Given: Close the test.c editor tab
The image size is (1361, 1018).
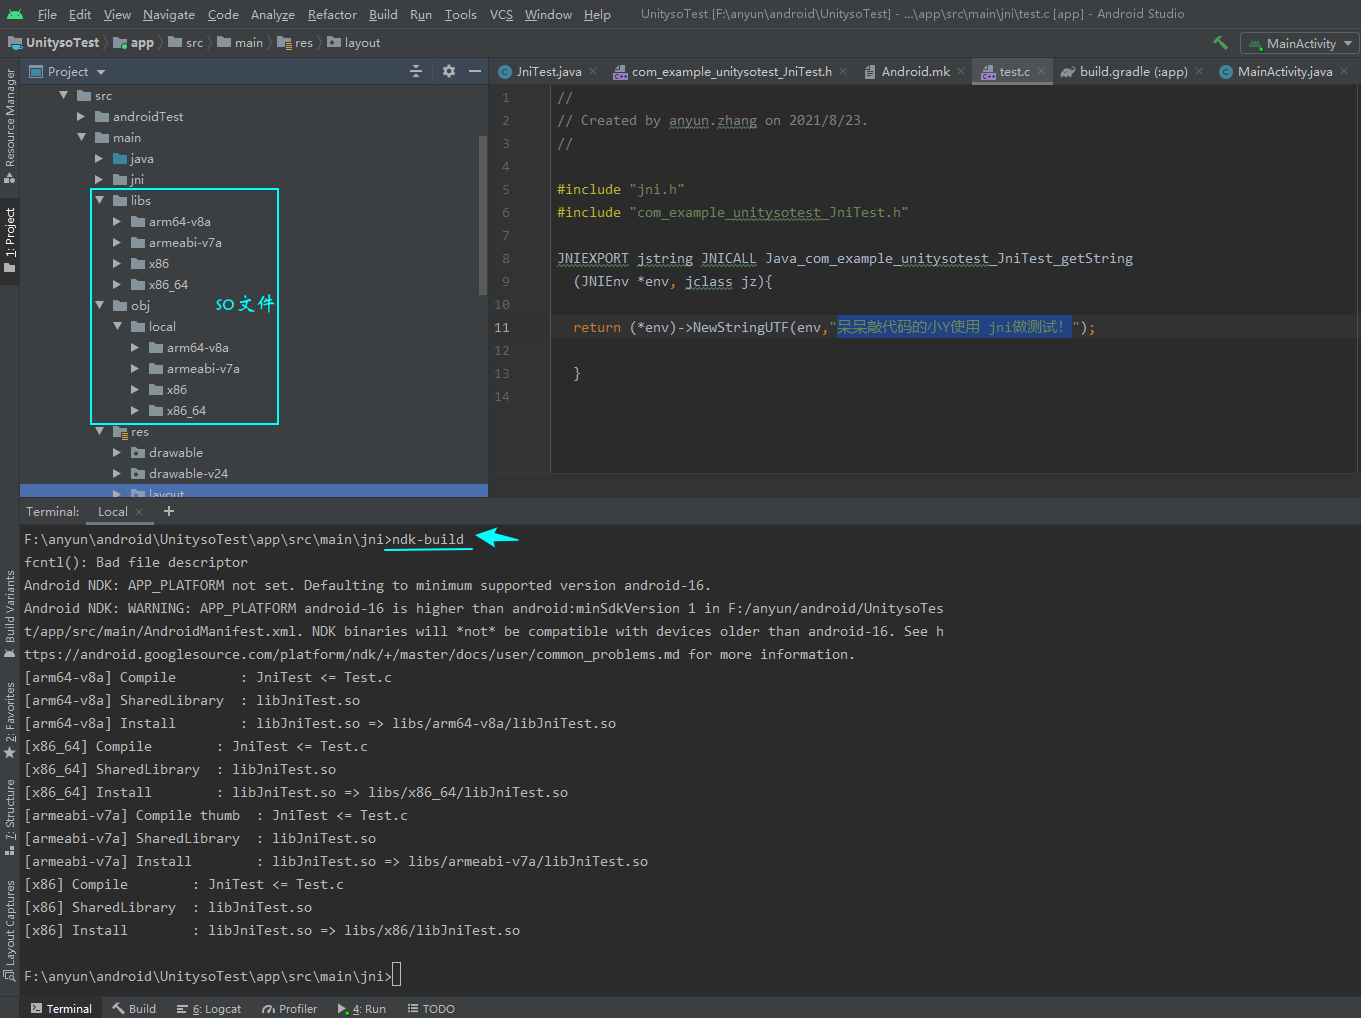Looking at the screenshot, I should point(1041,71).
